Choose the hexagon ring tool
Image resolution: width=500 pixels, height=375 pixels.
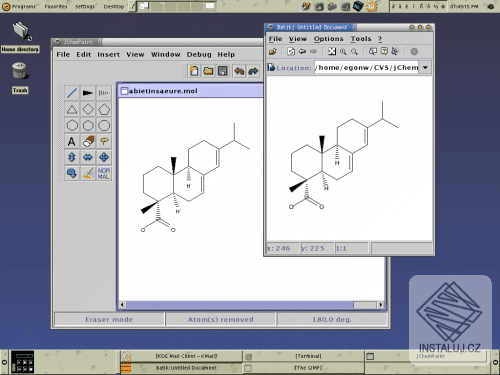click(72, 125)
